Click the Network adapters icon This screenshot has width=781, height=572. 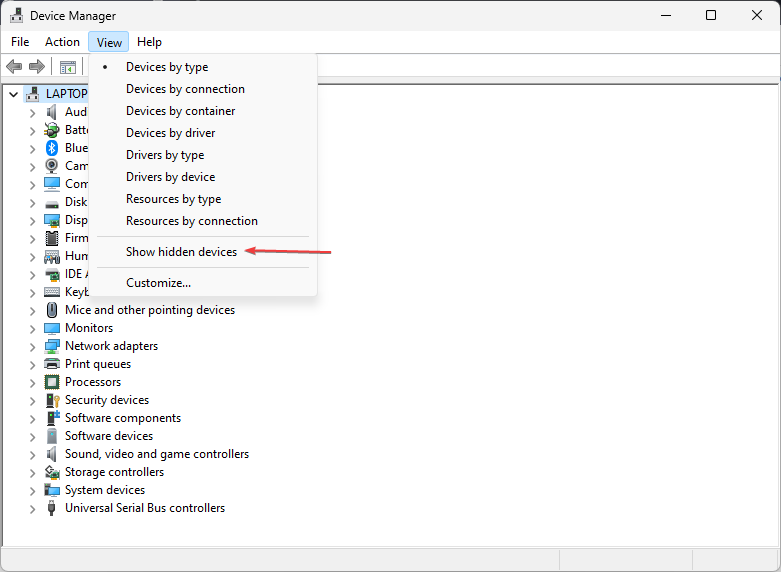click(x=52, y=346)
